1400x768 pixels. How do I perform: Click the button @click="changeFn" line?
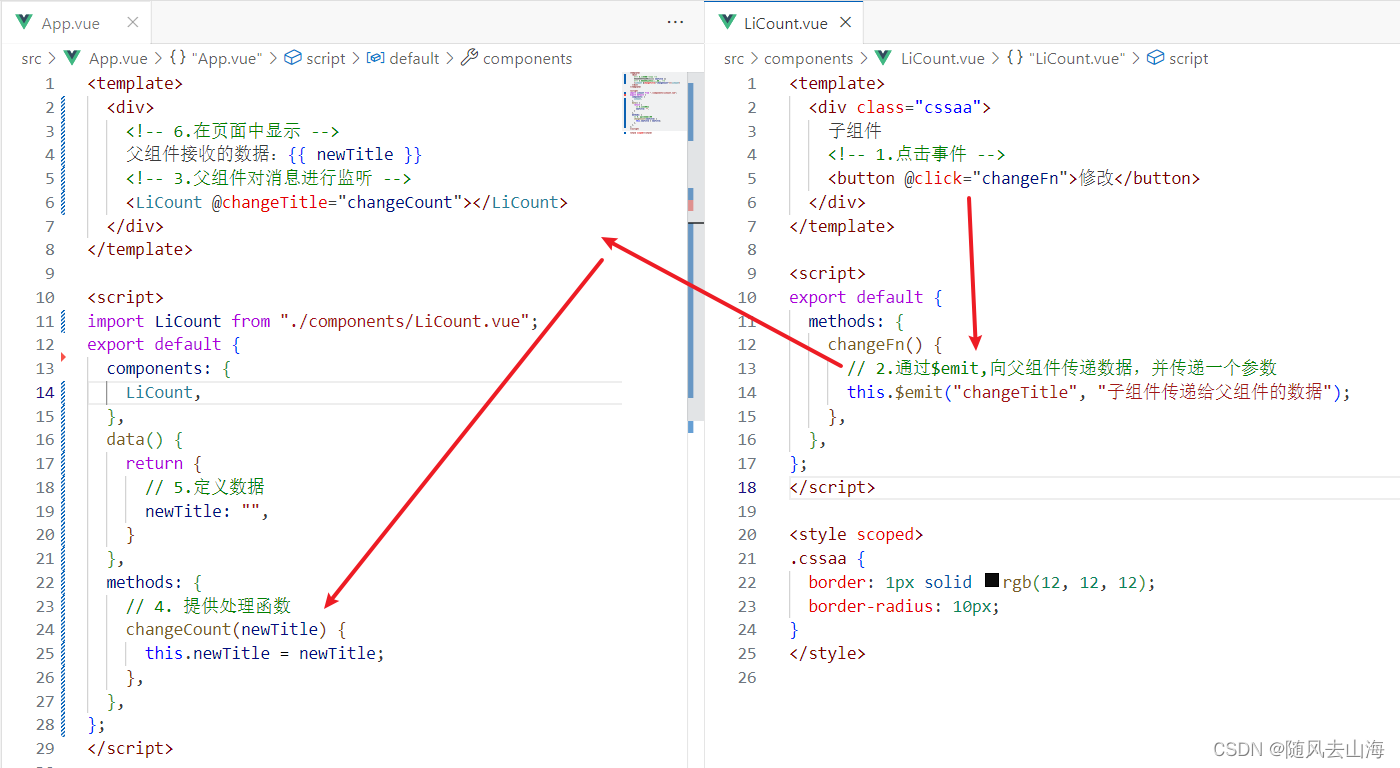click(1014, 178)
